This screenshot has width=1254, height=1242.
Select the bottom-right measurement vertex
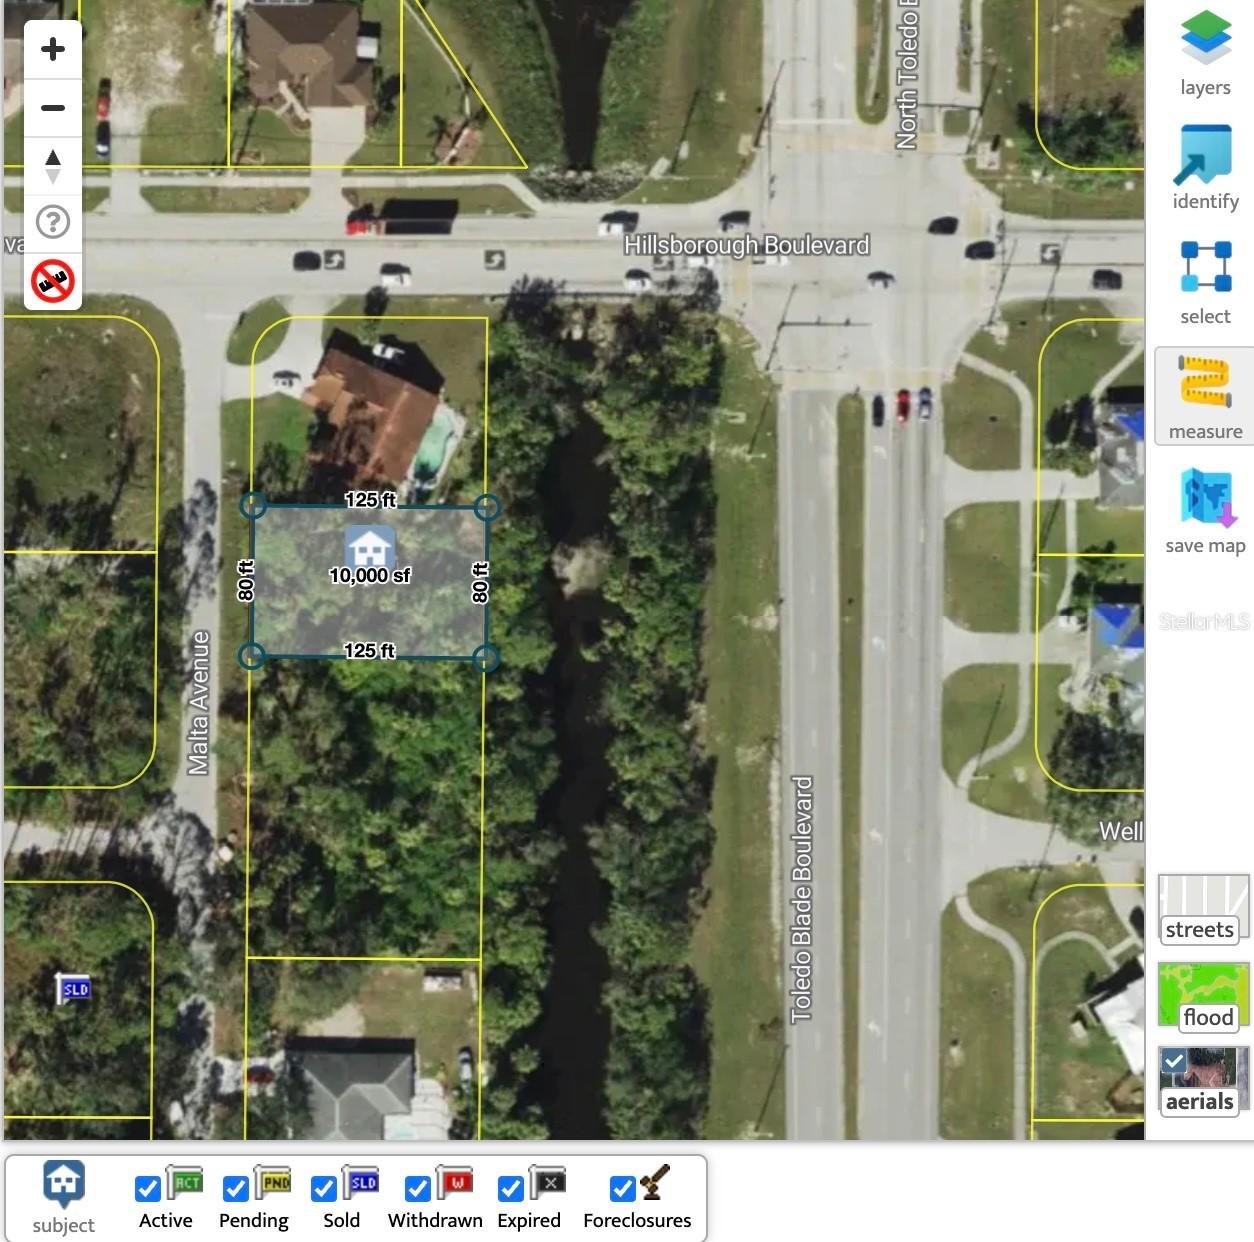click(485, 658)
